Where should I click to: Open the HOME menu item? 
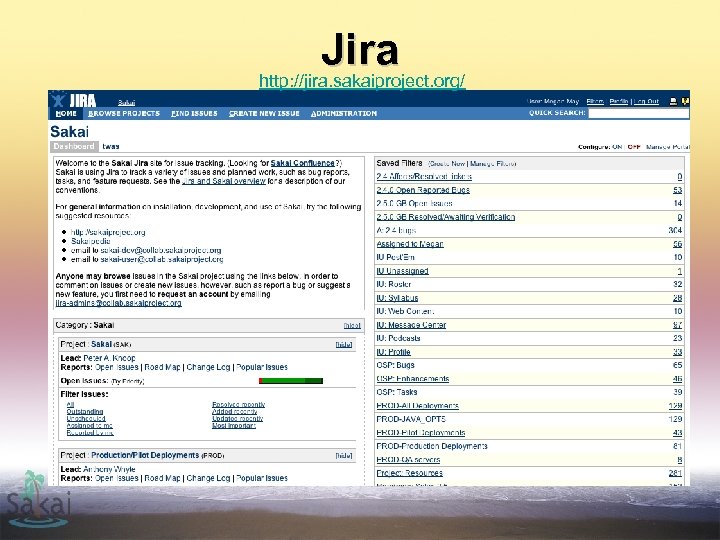pos(66,113)
